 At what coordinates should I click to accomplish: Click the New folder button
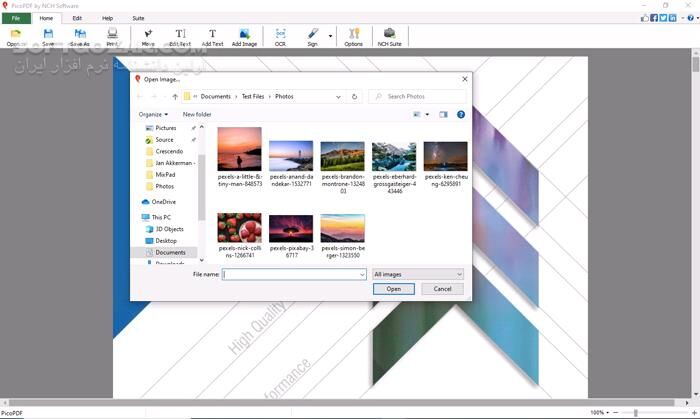[197, 115]
